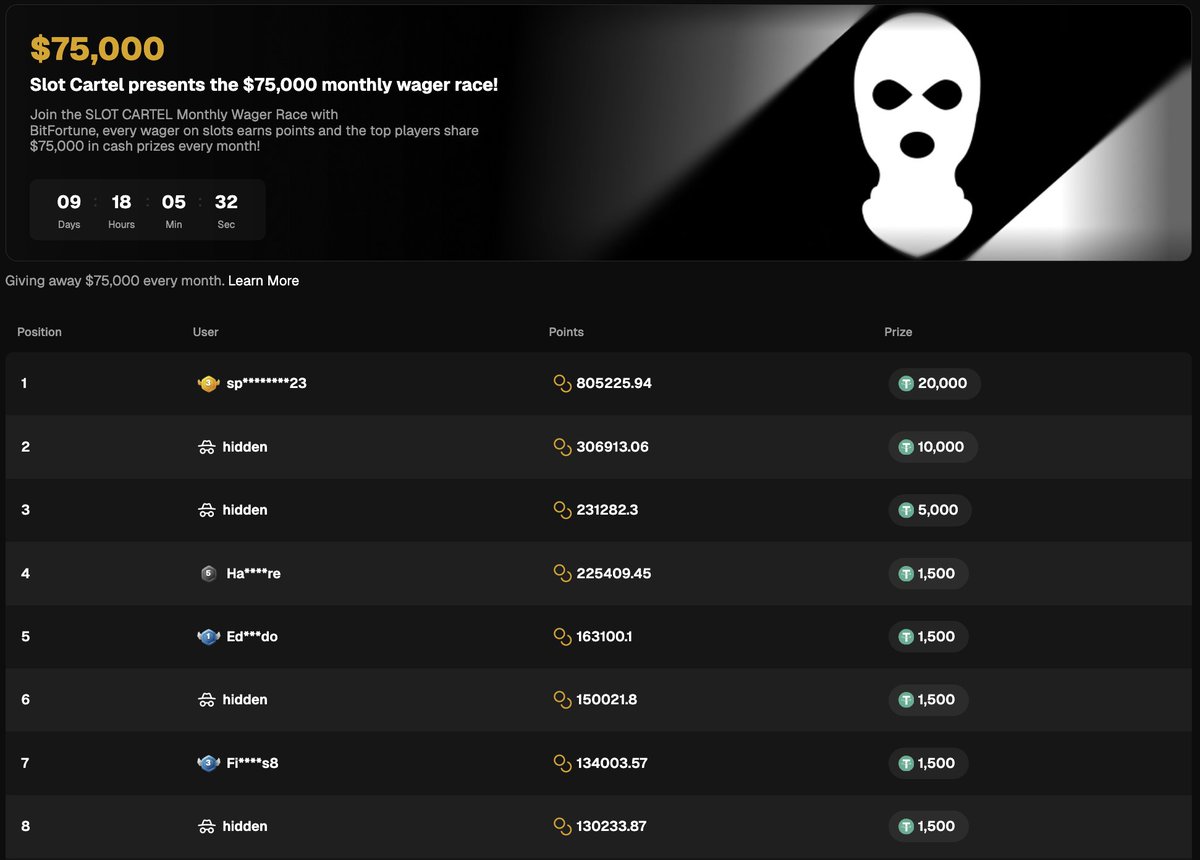Click position number 1 in the leaderboard
The image size is (1200, 860).
click(24, 383)
